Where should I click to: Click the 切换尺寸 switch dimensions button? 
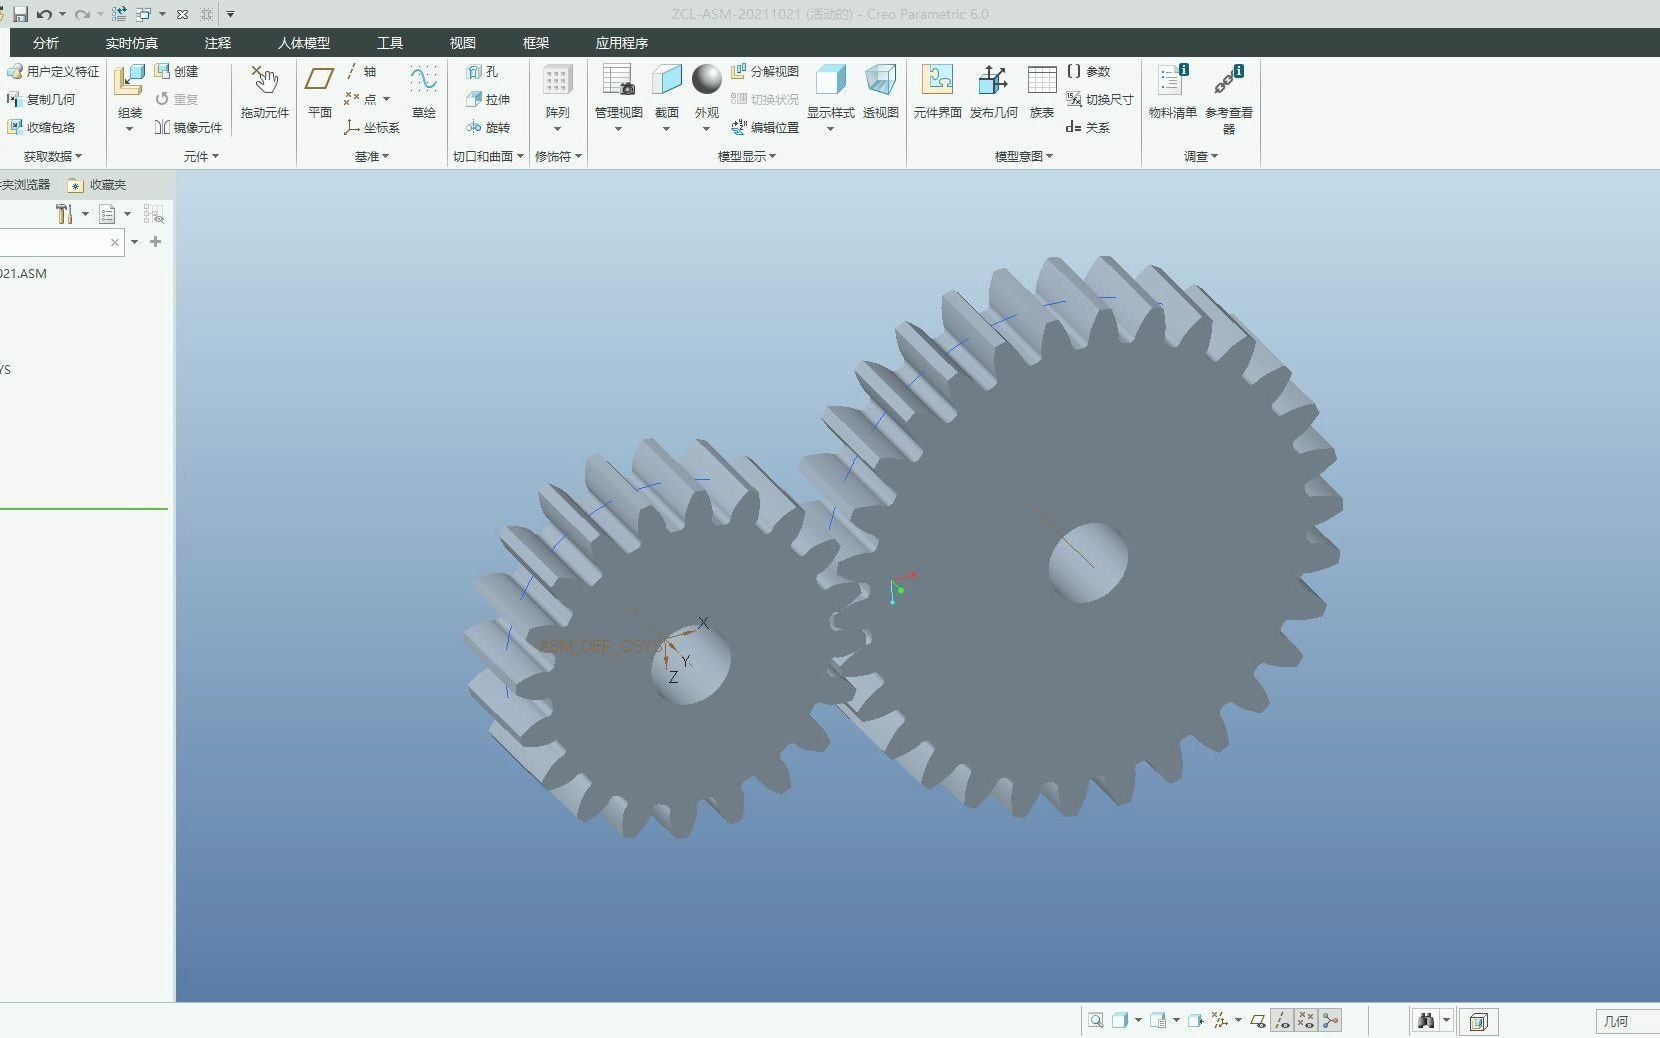1099,100
